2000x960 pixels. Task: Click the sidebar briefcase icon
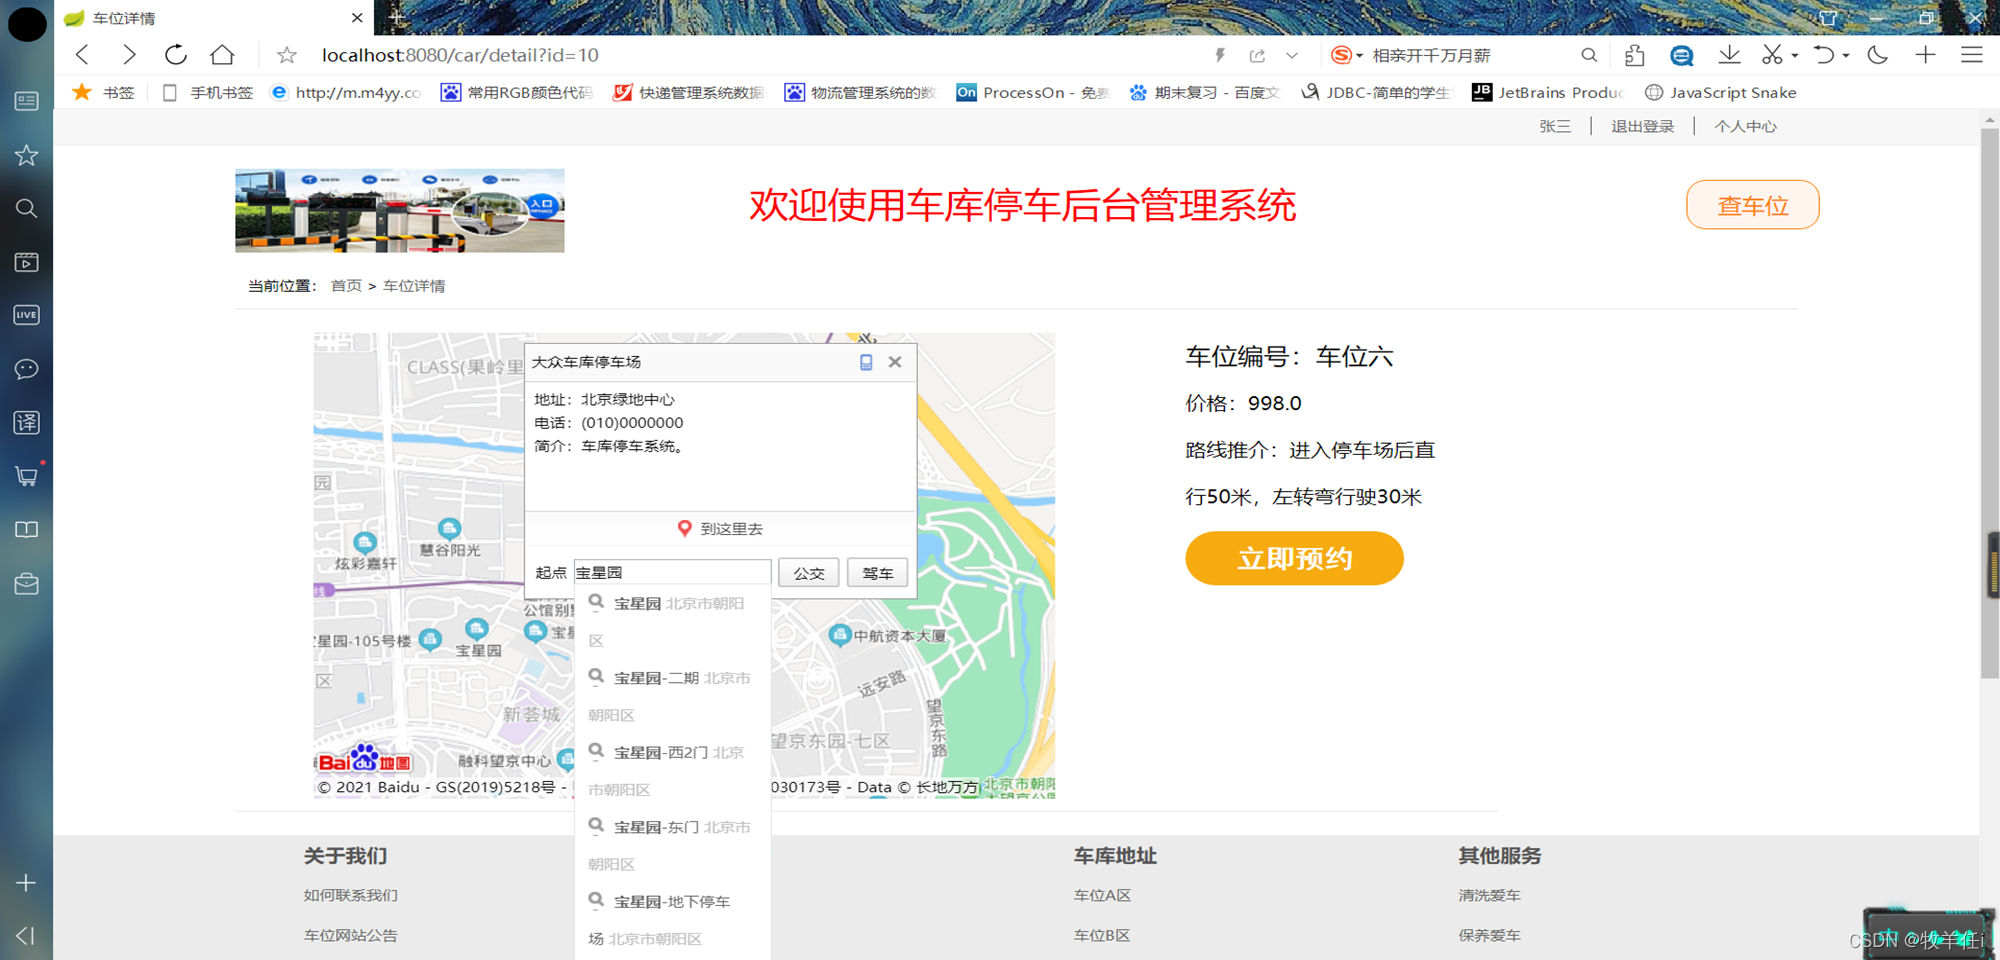[27, 583]
